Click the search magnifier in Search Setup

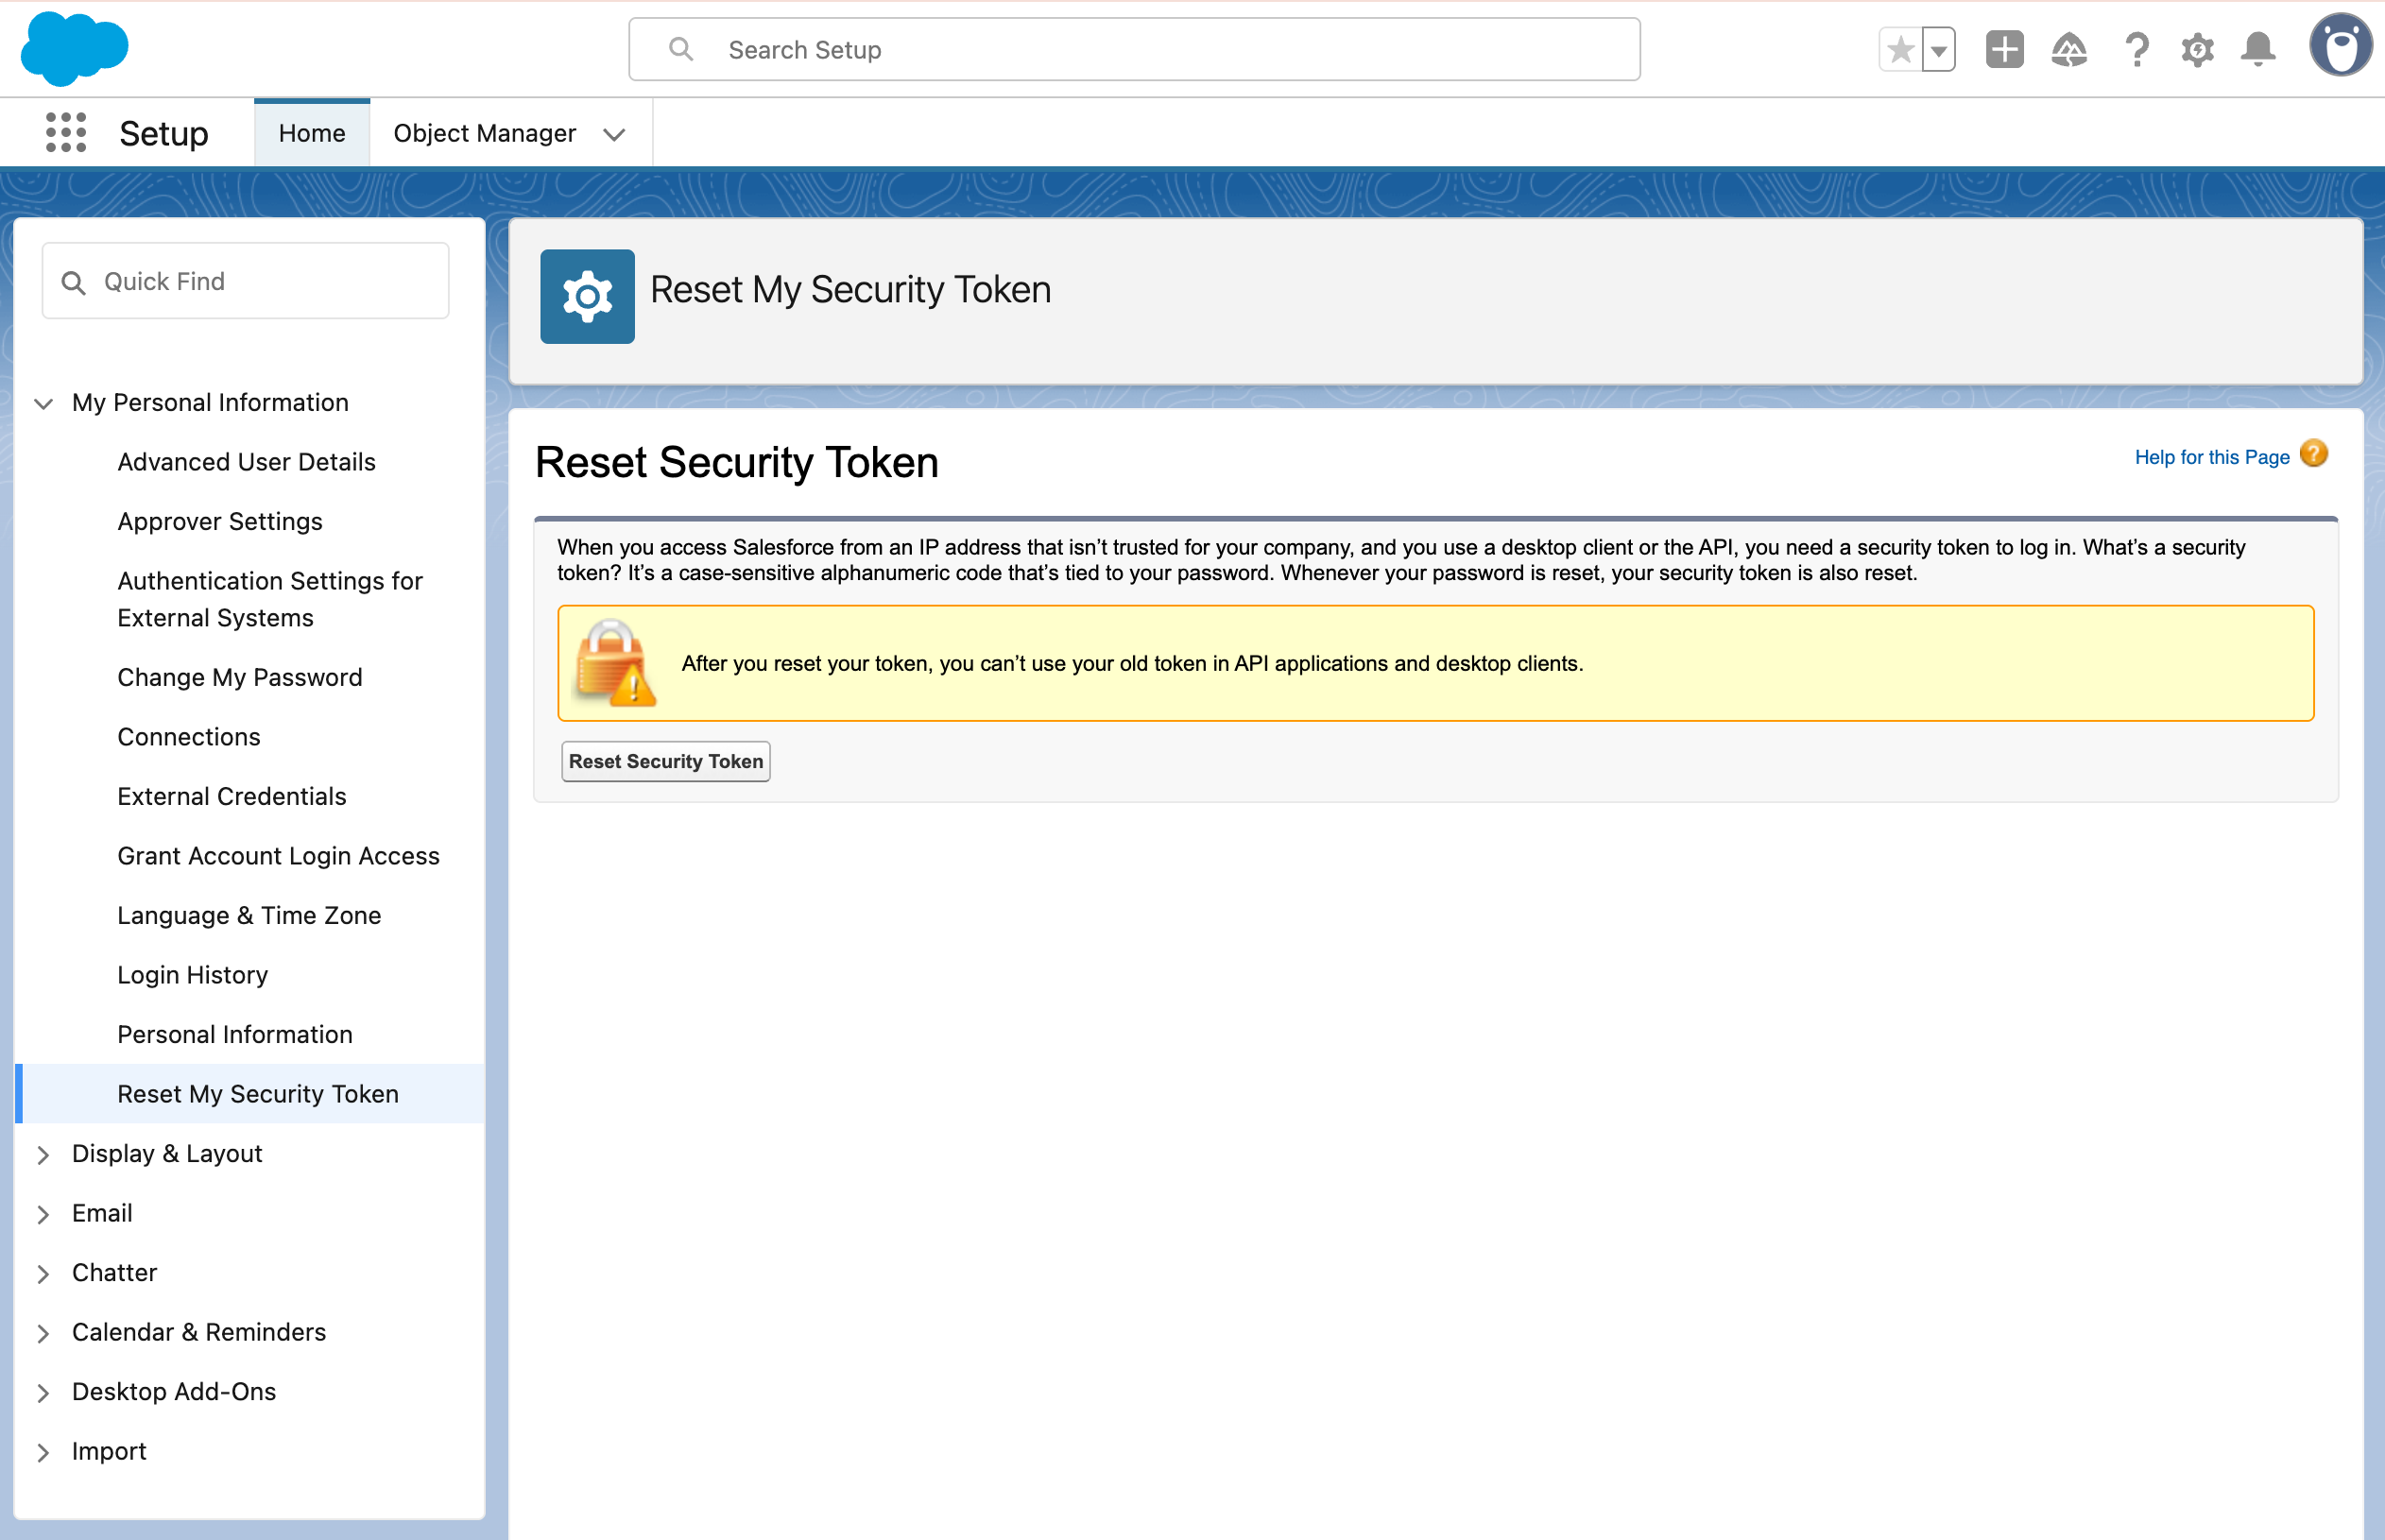[x=681, y=49]
